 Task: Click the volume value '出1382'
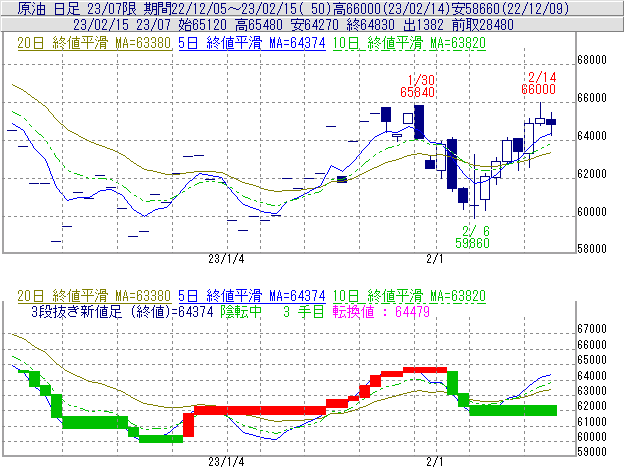[423, 25]
